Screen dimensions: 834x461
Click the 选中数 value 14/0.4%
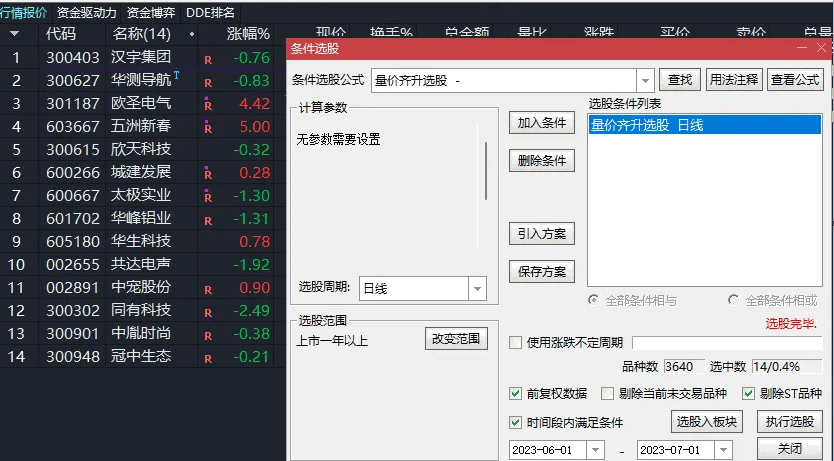787,367
